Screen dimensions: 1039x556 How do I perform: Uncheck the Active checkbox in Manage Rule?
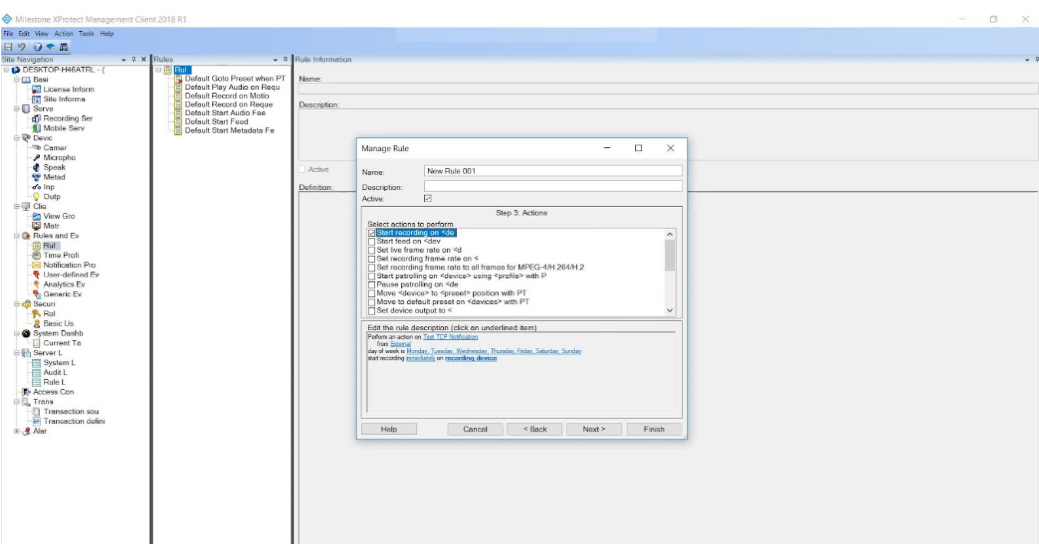click(427, 198)
